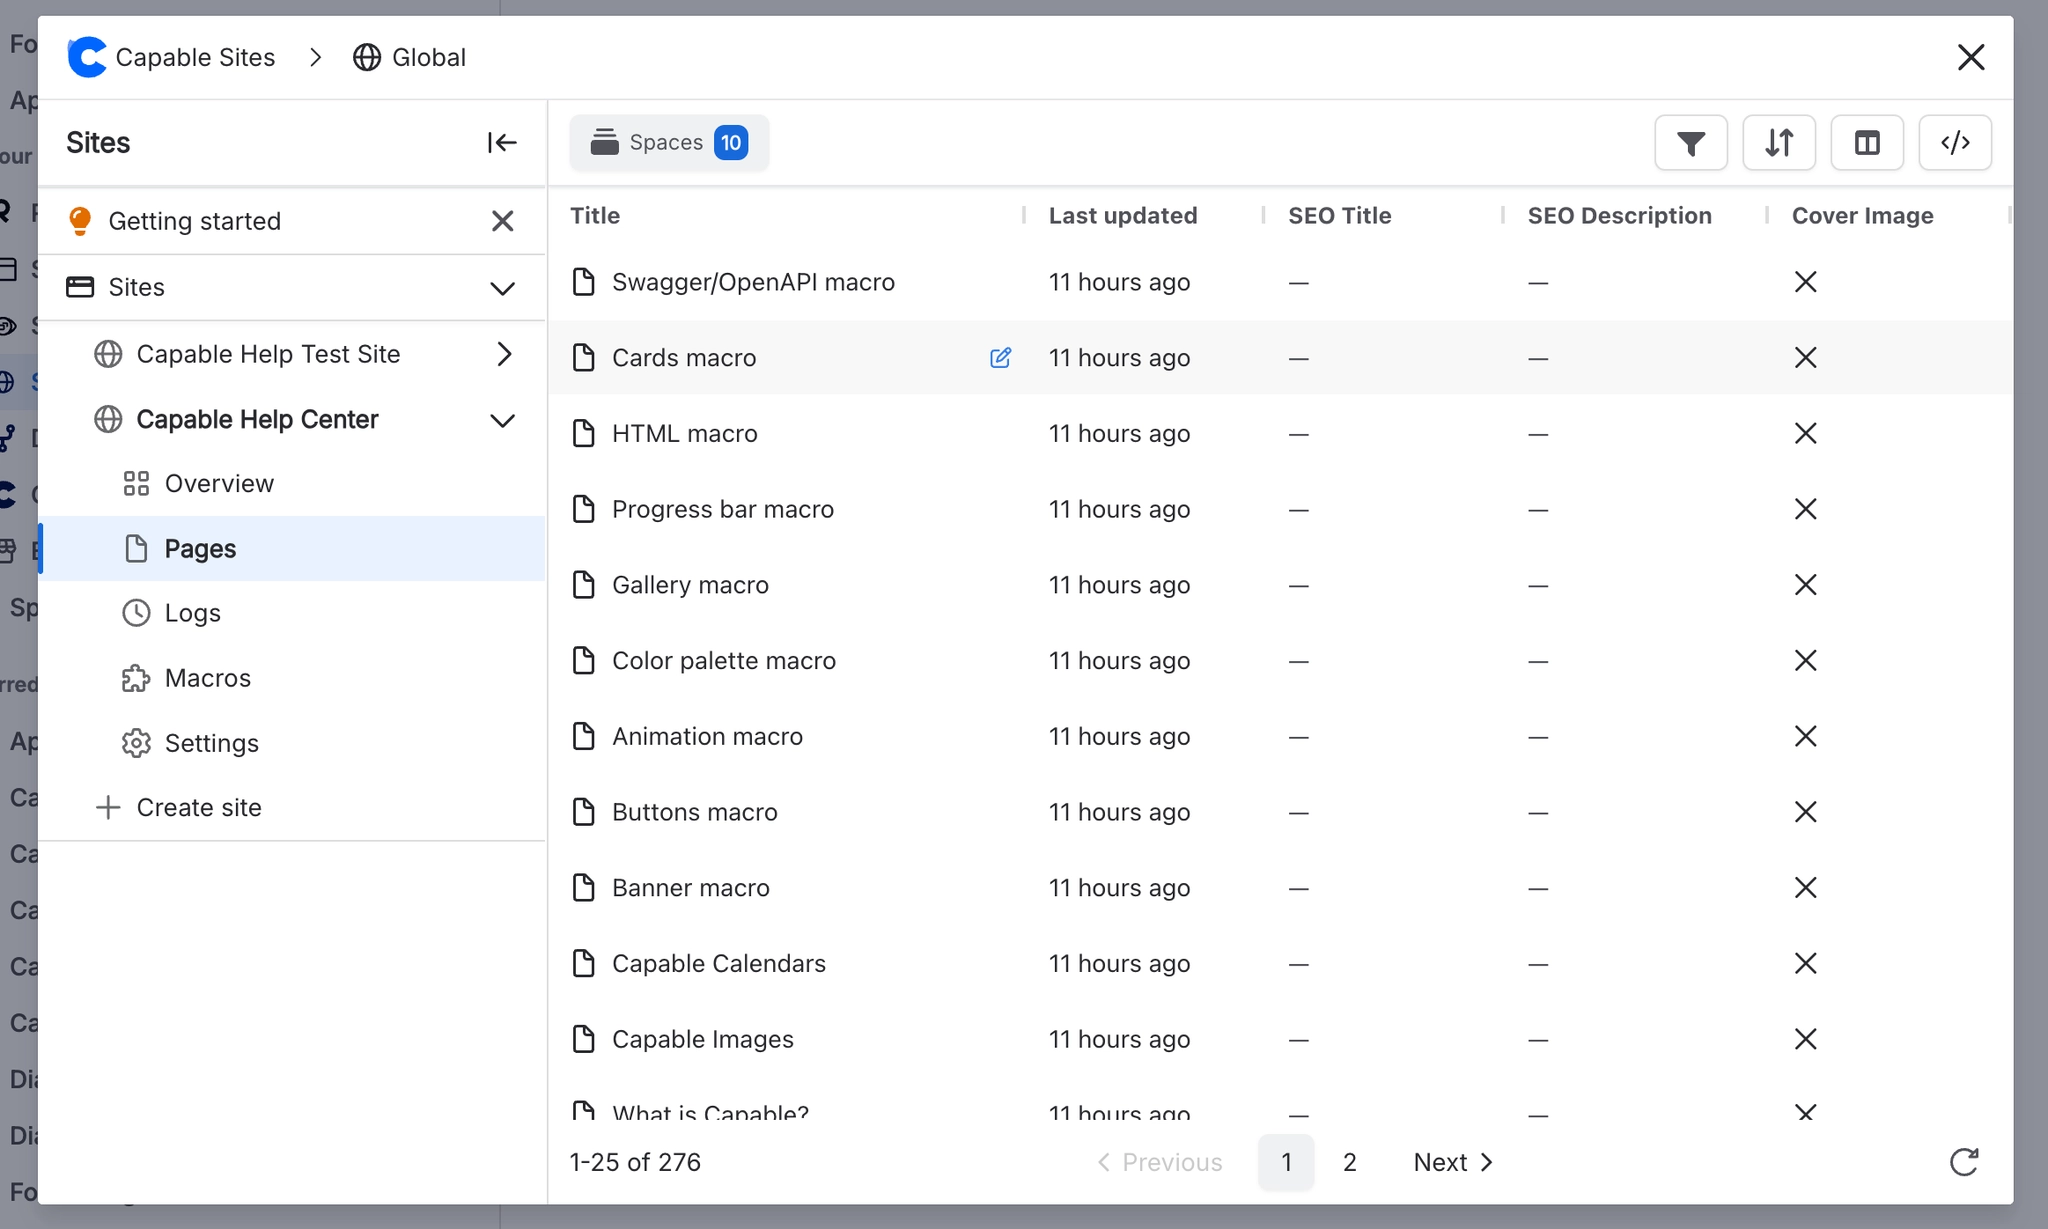The width and height of the screenshot is (2048, 1229).
Task: Open the Overview section
Action: [292, 484]
